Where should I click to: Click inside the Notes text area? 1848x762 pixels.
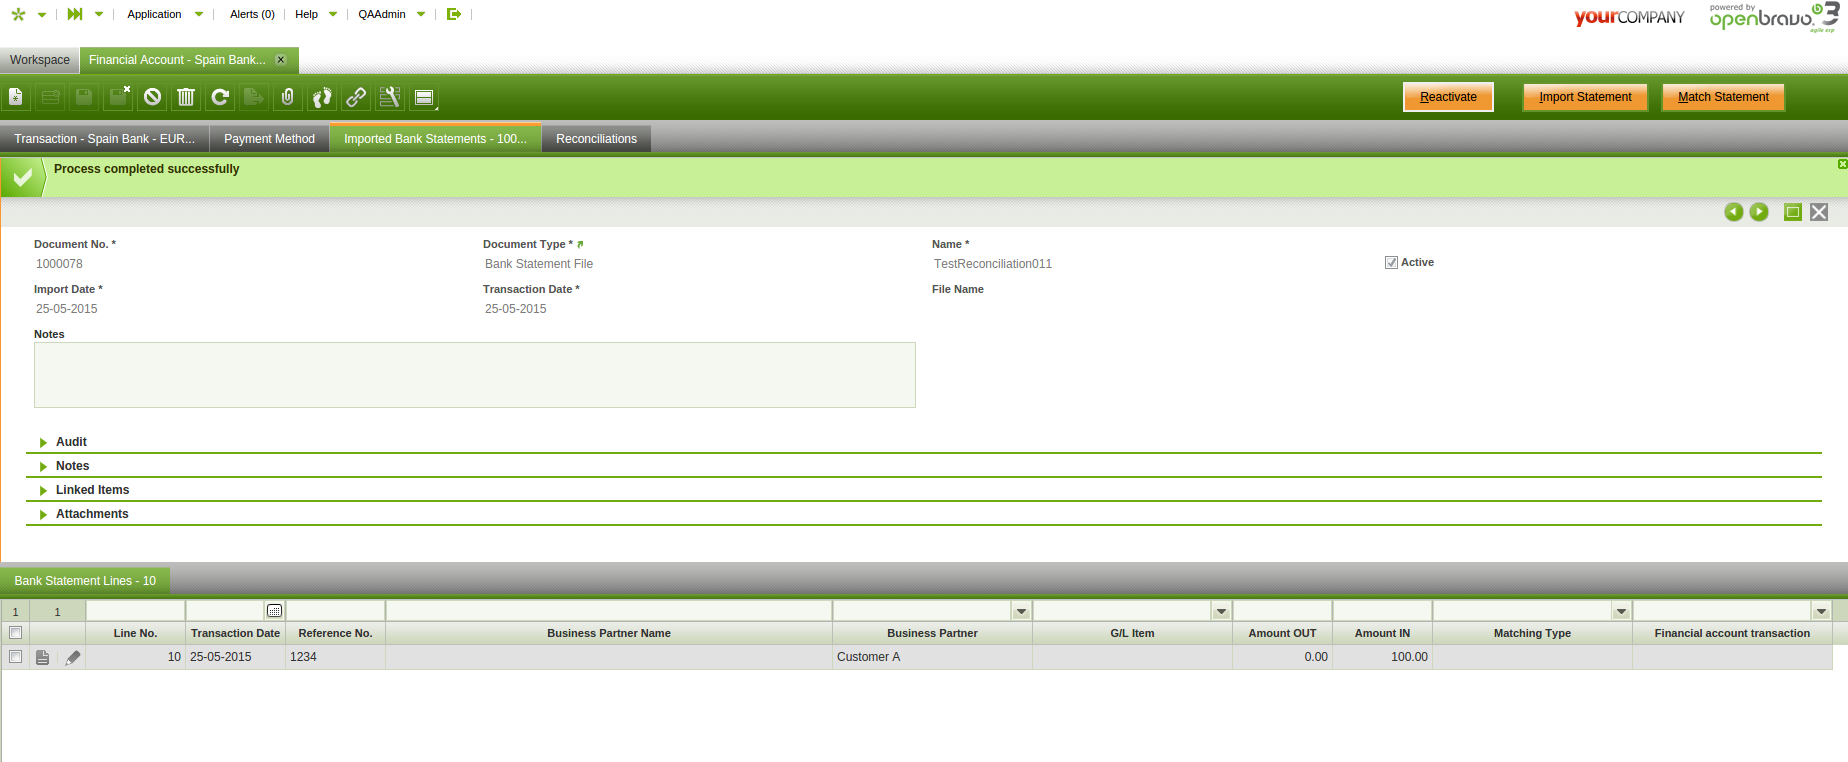click(x=474, y=375)
